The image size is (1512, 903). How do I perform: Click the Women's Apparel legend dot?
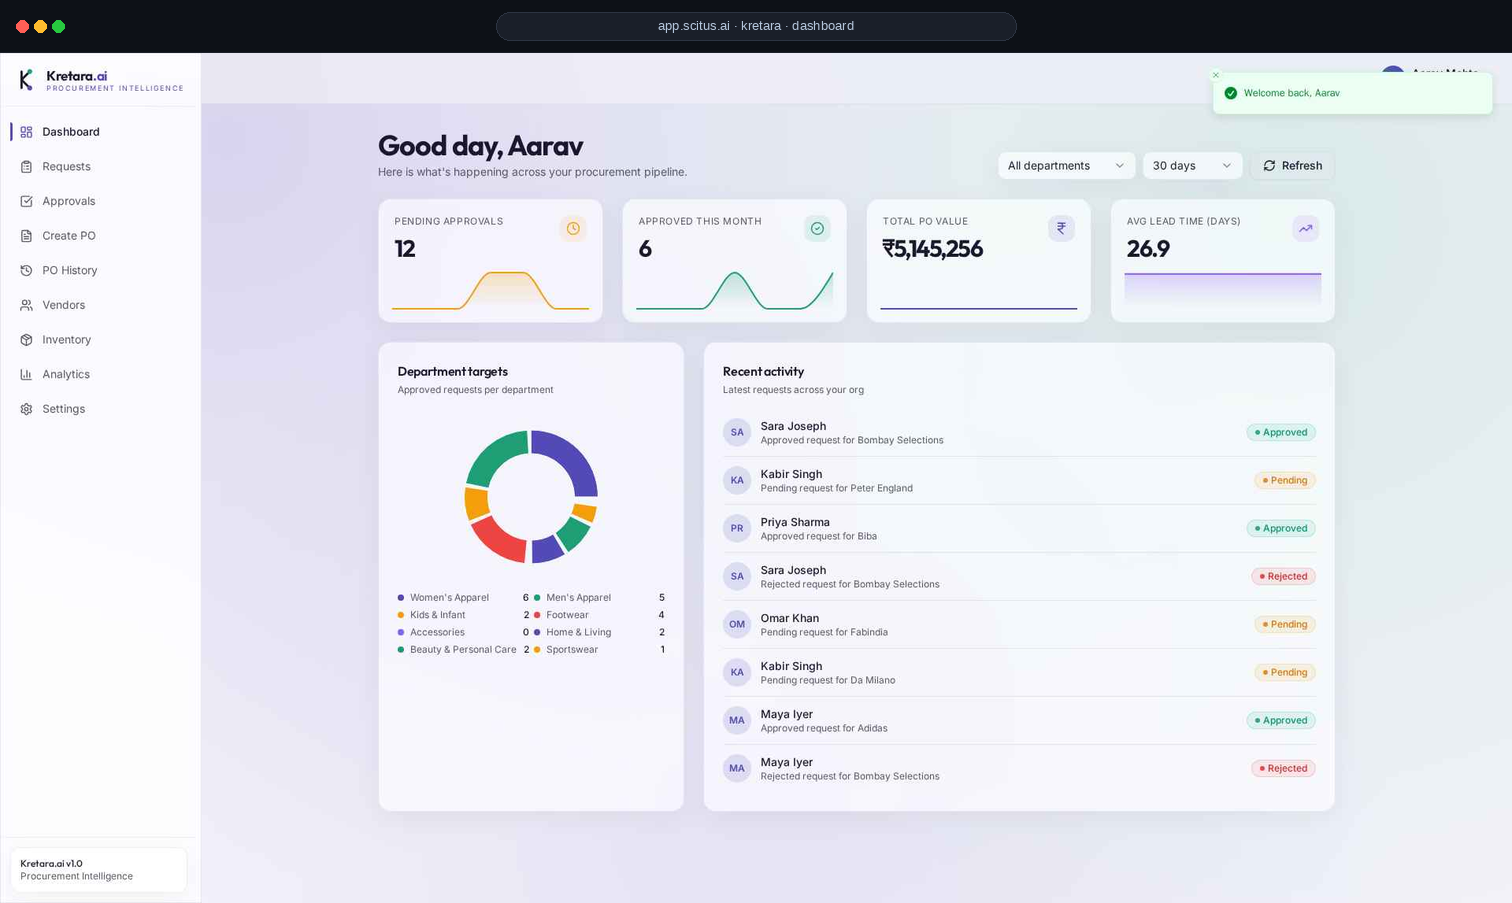pos(401,598)
